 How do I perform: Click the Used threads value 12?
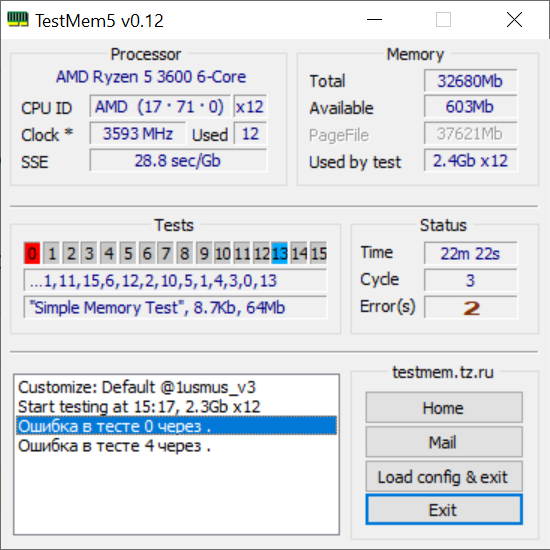pyautogui.click(x=250, y=133)
